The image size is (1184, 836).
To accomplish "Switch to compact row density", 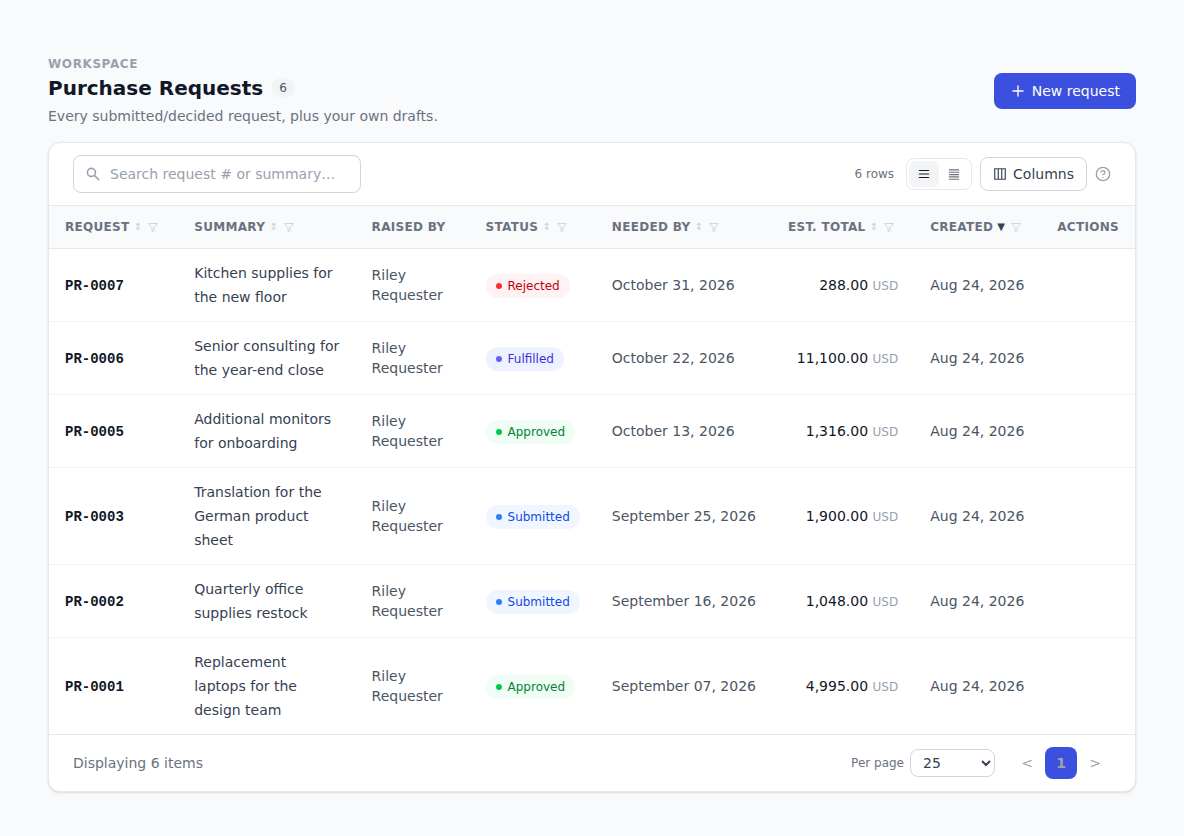I will [954, 174].
